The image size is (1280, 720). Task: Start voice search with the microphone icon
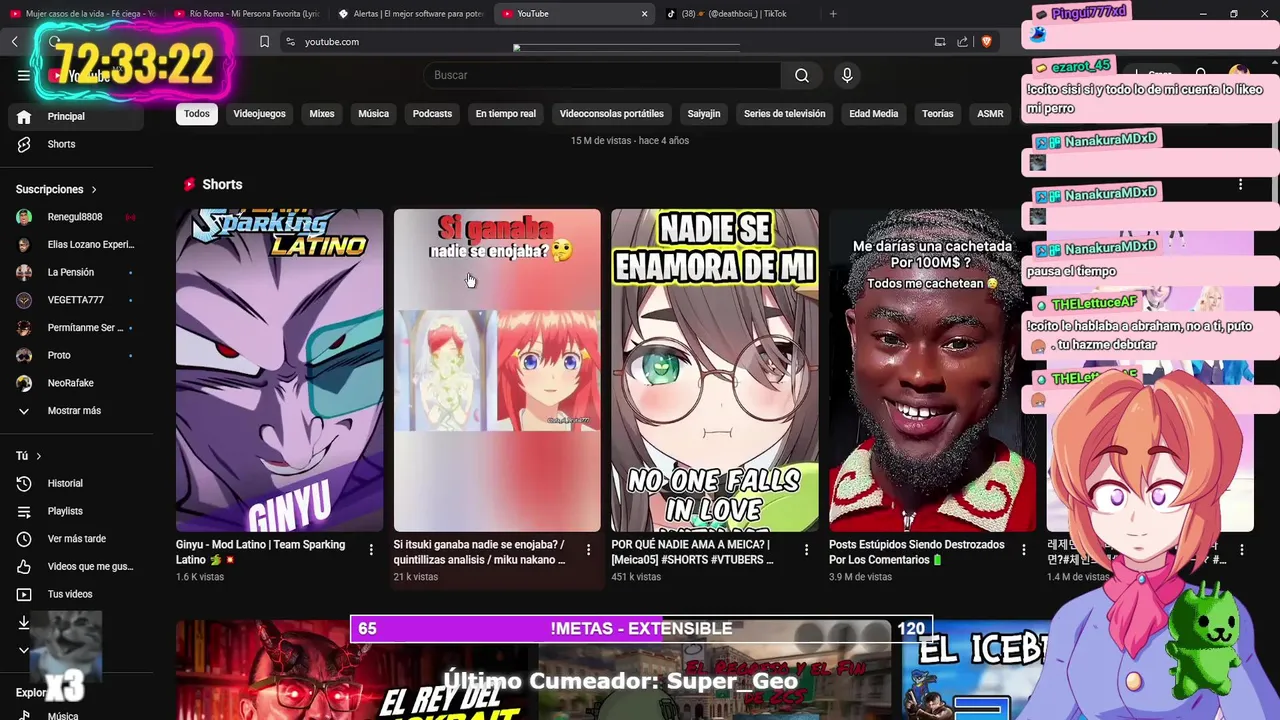point(847,75)
